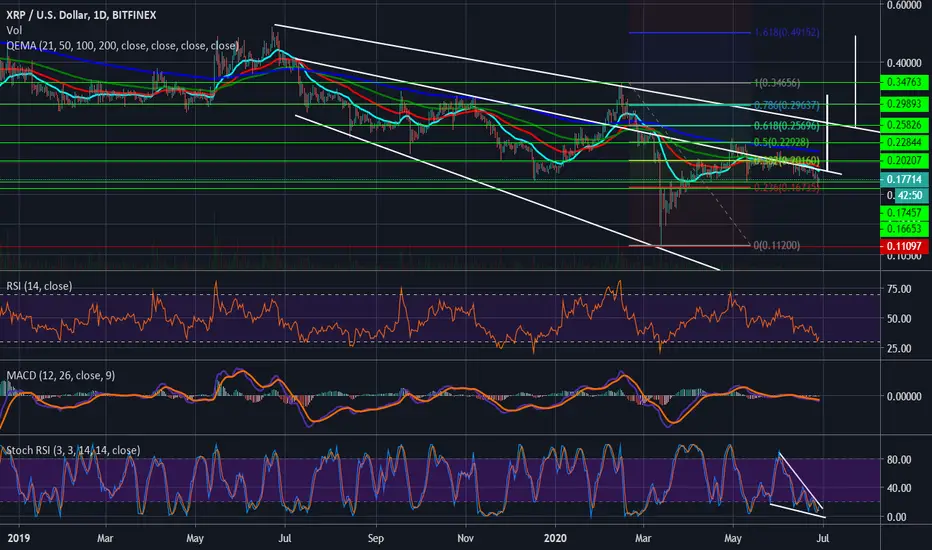Click the green 0.22844 price label

tap(904, 142)
